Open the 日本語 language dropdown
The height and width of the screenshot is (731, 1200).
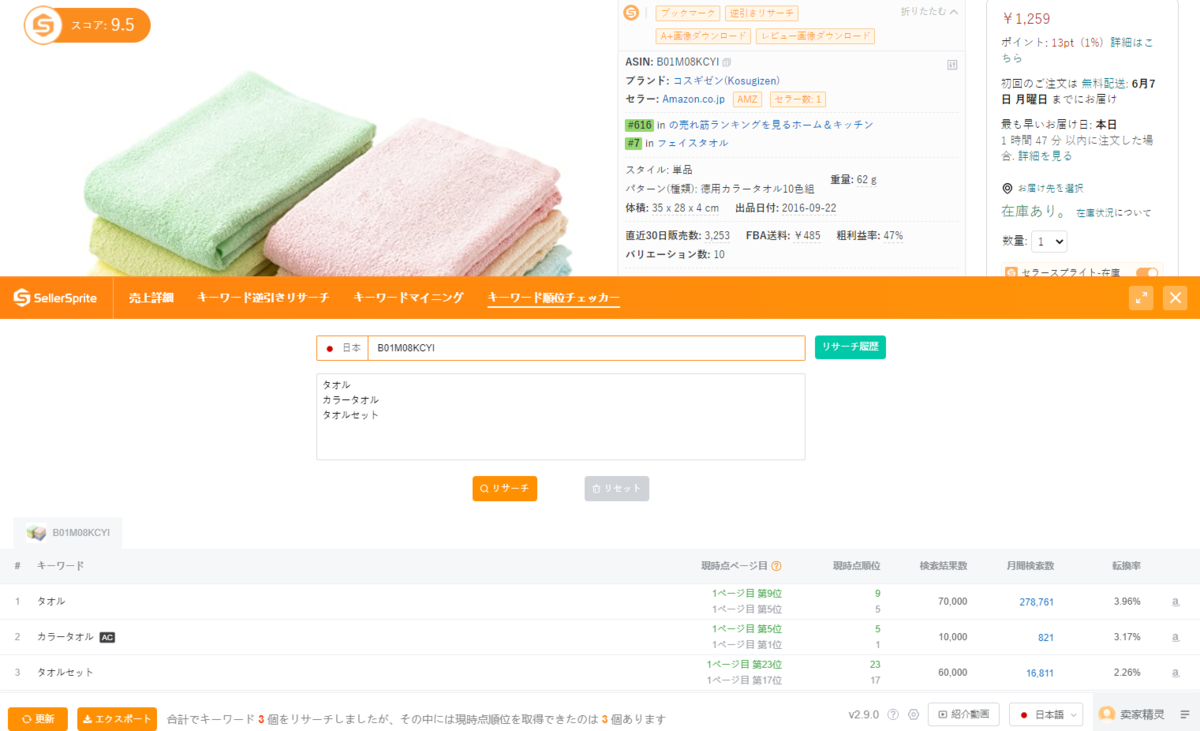[x=1046, y=714]
